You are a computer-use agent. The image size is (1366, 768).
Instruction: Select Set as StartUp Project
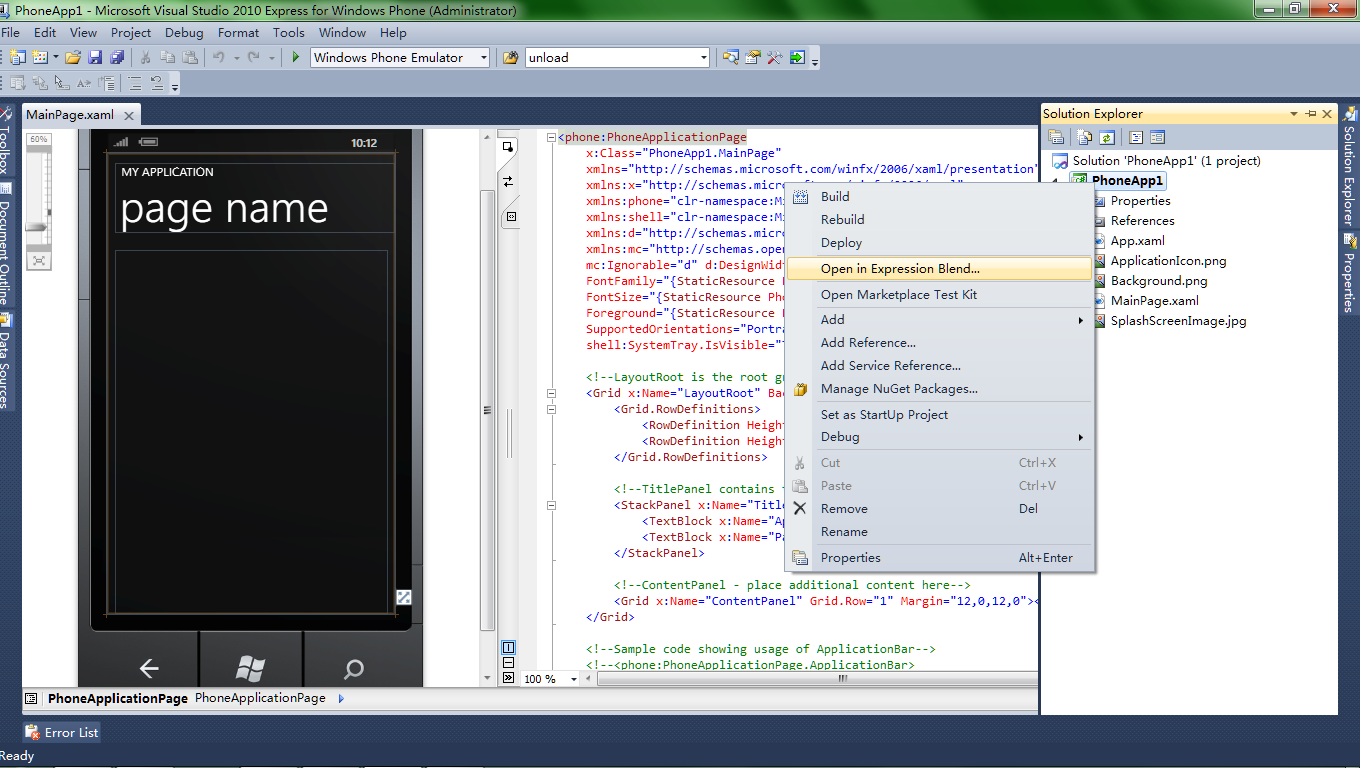(x=940, y=414)
